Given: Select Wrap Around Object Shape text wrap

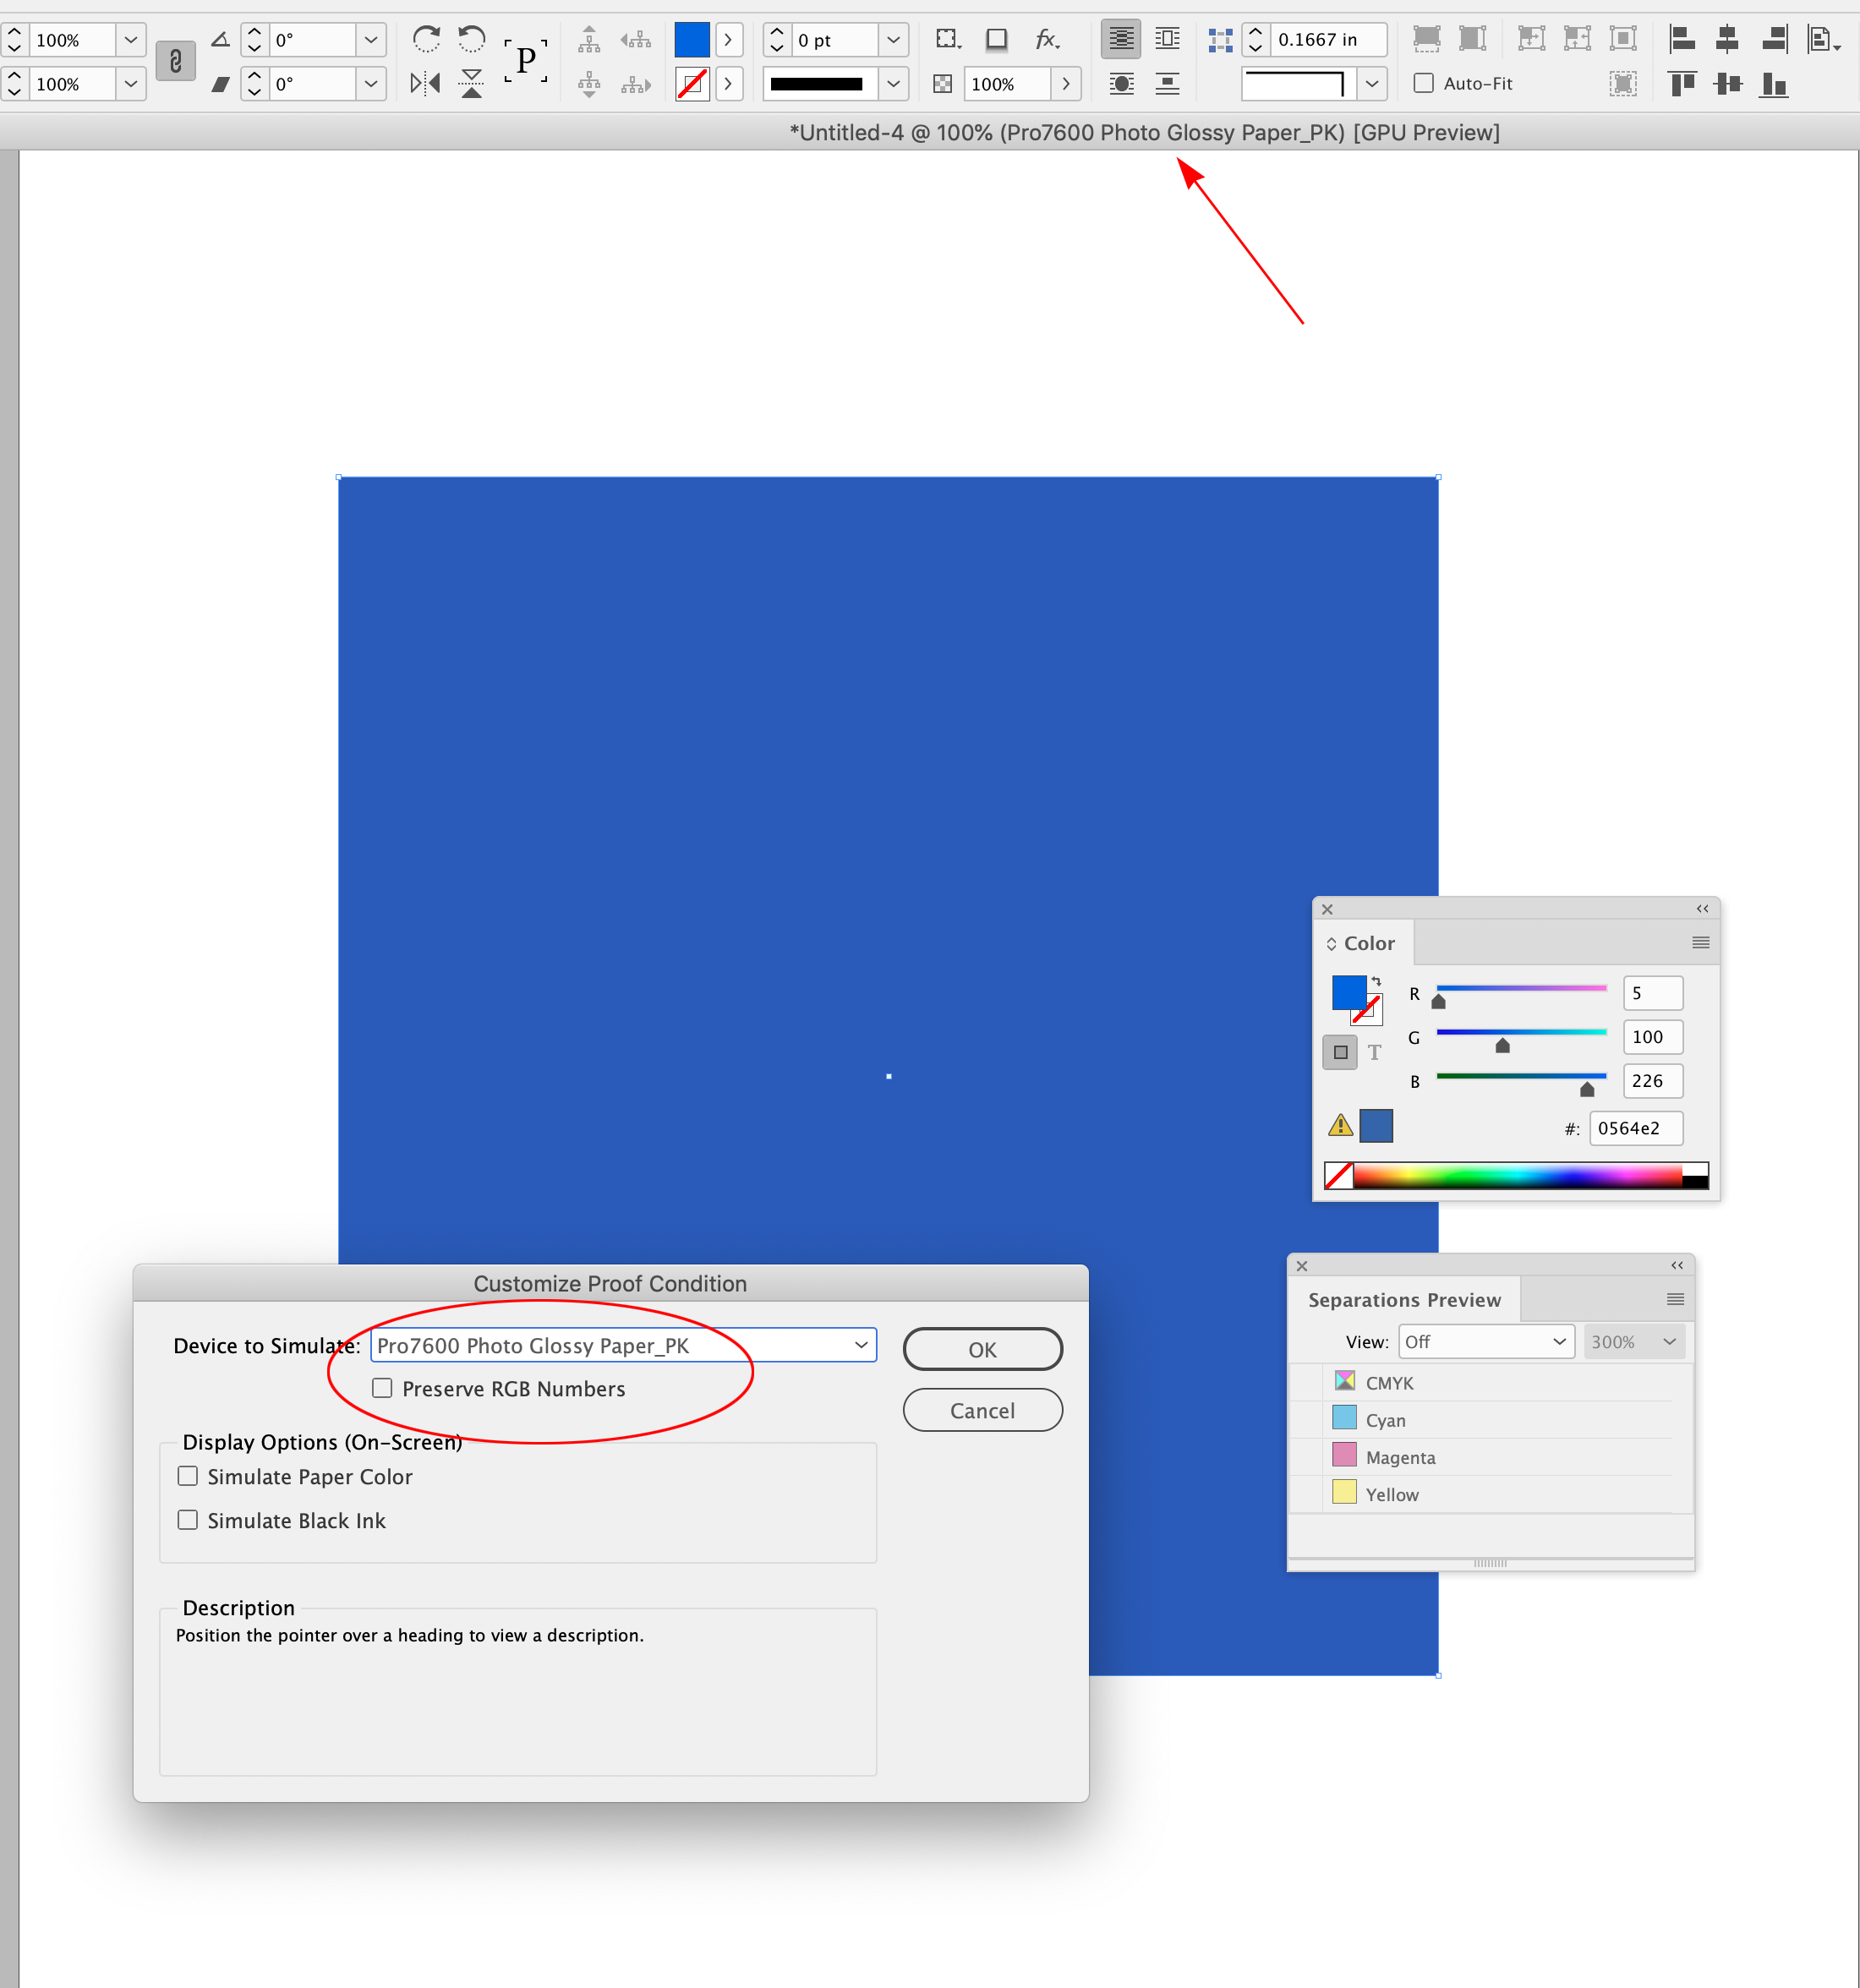Looking at the screenshot, I should 1122,83.
